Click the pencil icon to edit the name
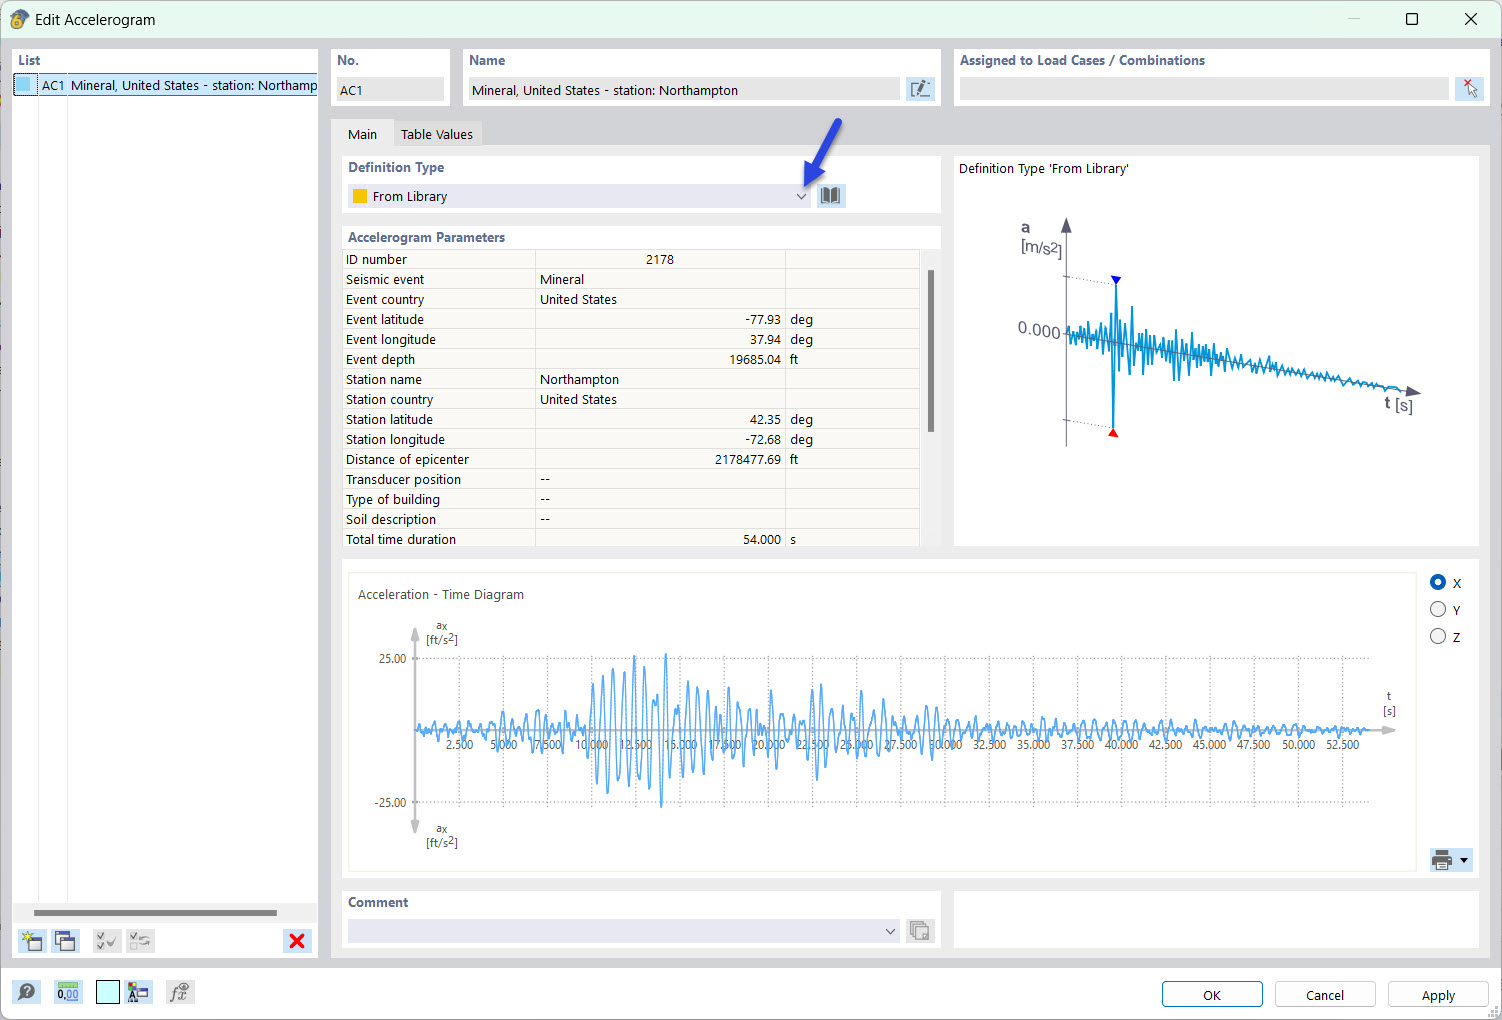The image size is (1502, 1020). 920,89
